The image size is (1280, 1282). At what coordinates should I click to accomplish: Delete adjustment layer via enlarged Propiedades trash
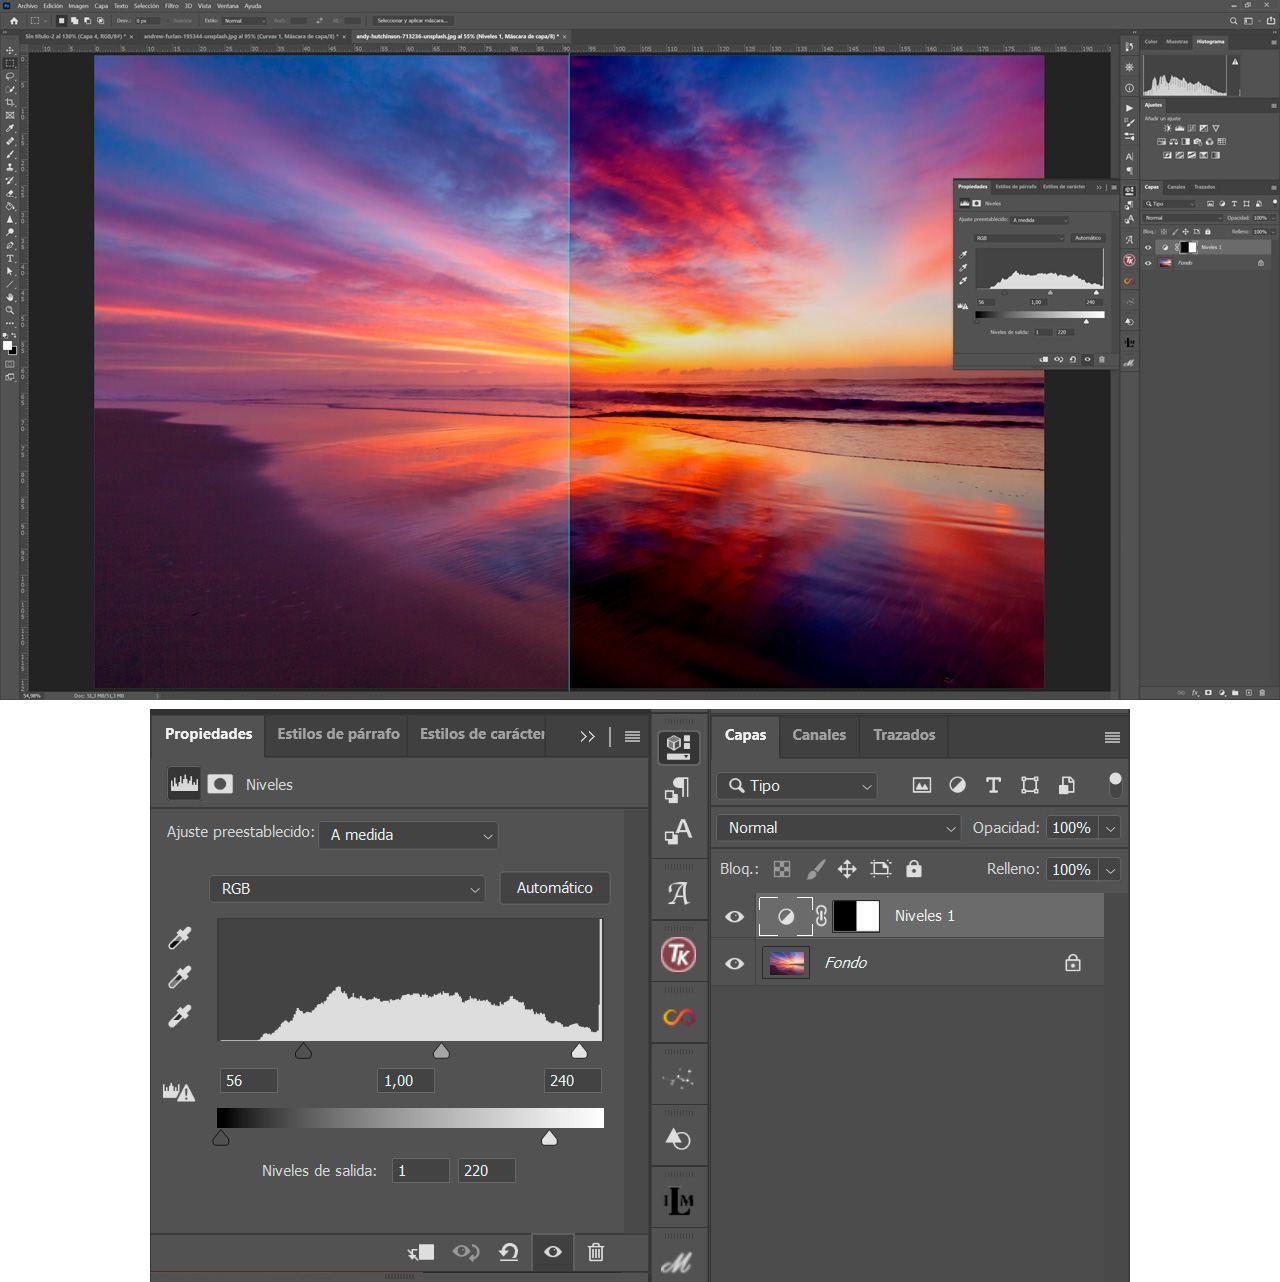[x=596, y=1252]
